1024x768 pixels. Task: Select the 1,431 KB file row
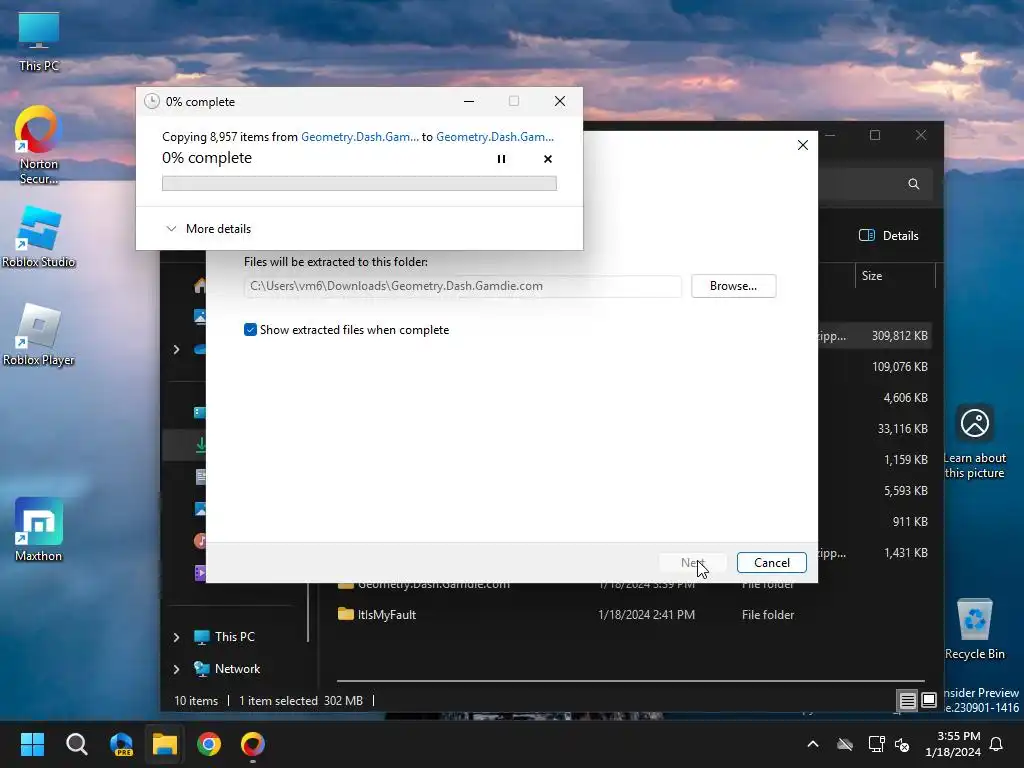(875, 552)
